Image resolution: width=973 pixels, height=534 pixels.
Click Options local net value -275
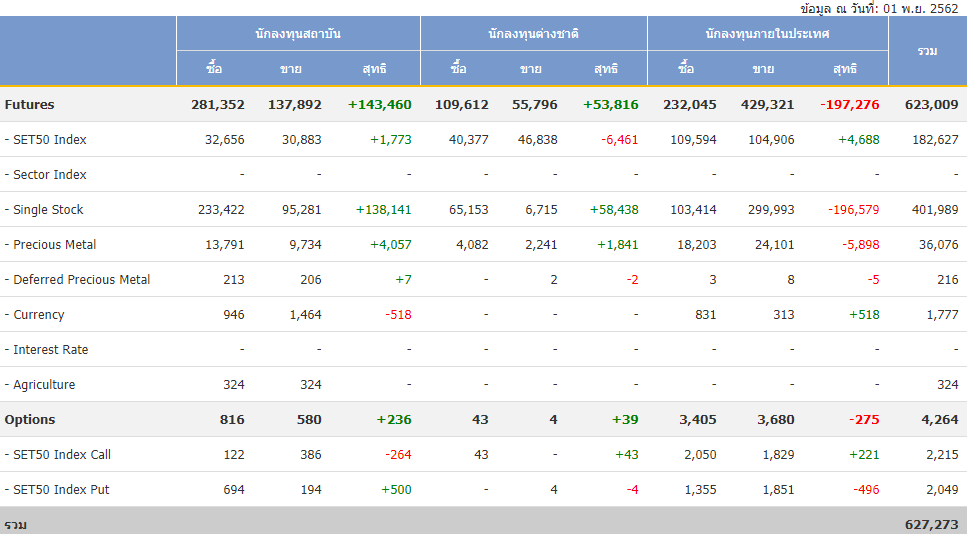point(864,419)
